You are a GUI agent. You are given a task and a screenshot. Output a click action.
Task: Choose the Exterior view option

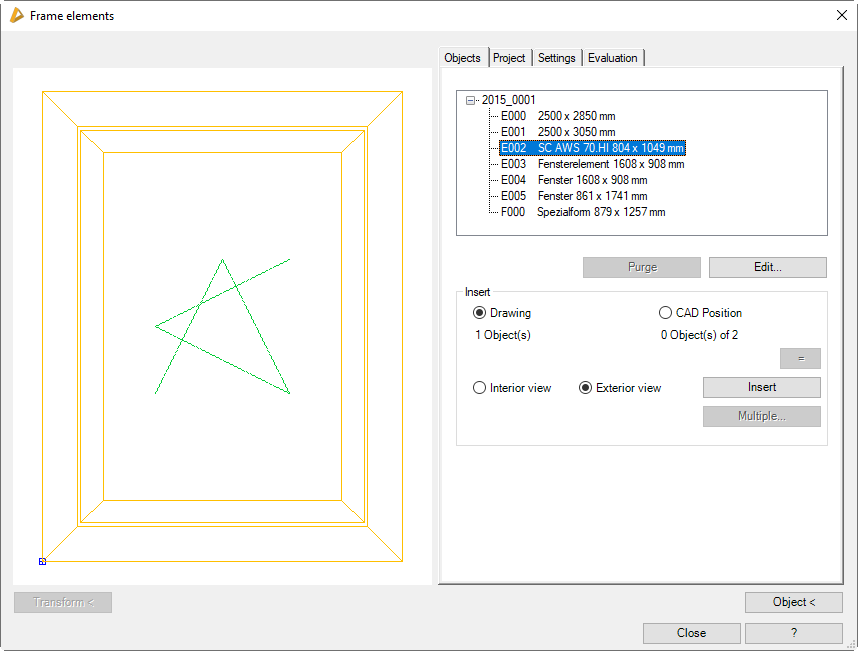tap(586, 388)
